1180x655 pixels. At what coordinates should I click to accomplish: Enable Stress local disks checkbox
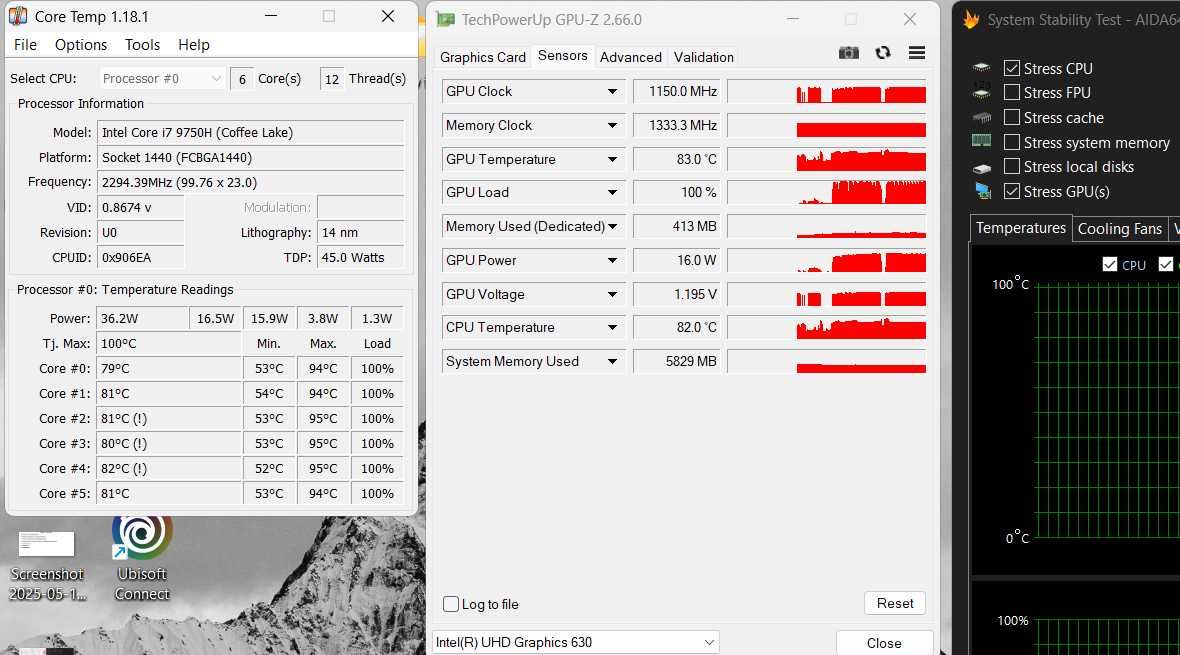coord(1012,166)
